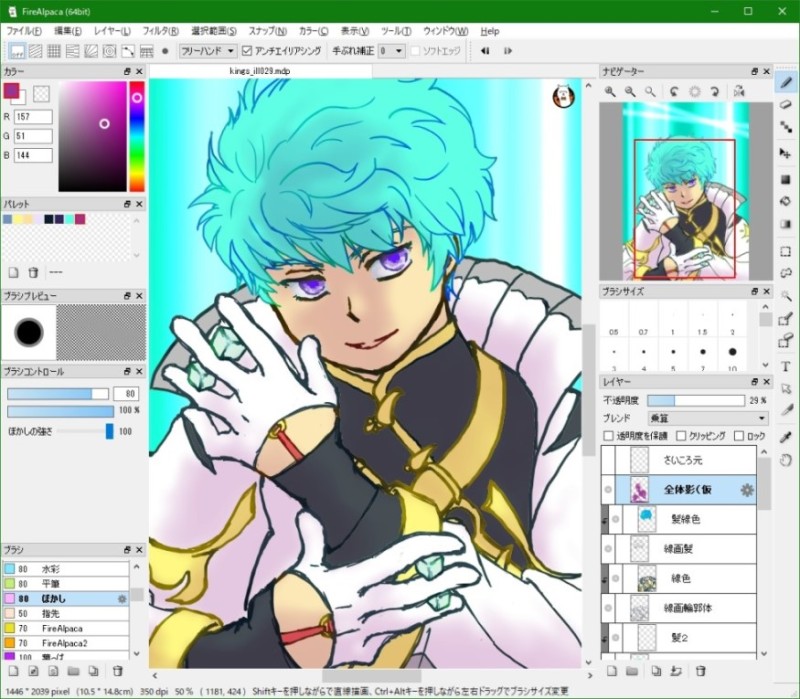
Task: Open the フィルタ menu
Action: pyautogui.click(x=161, y=31)
